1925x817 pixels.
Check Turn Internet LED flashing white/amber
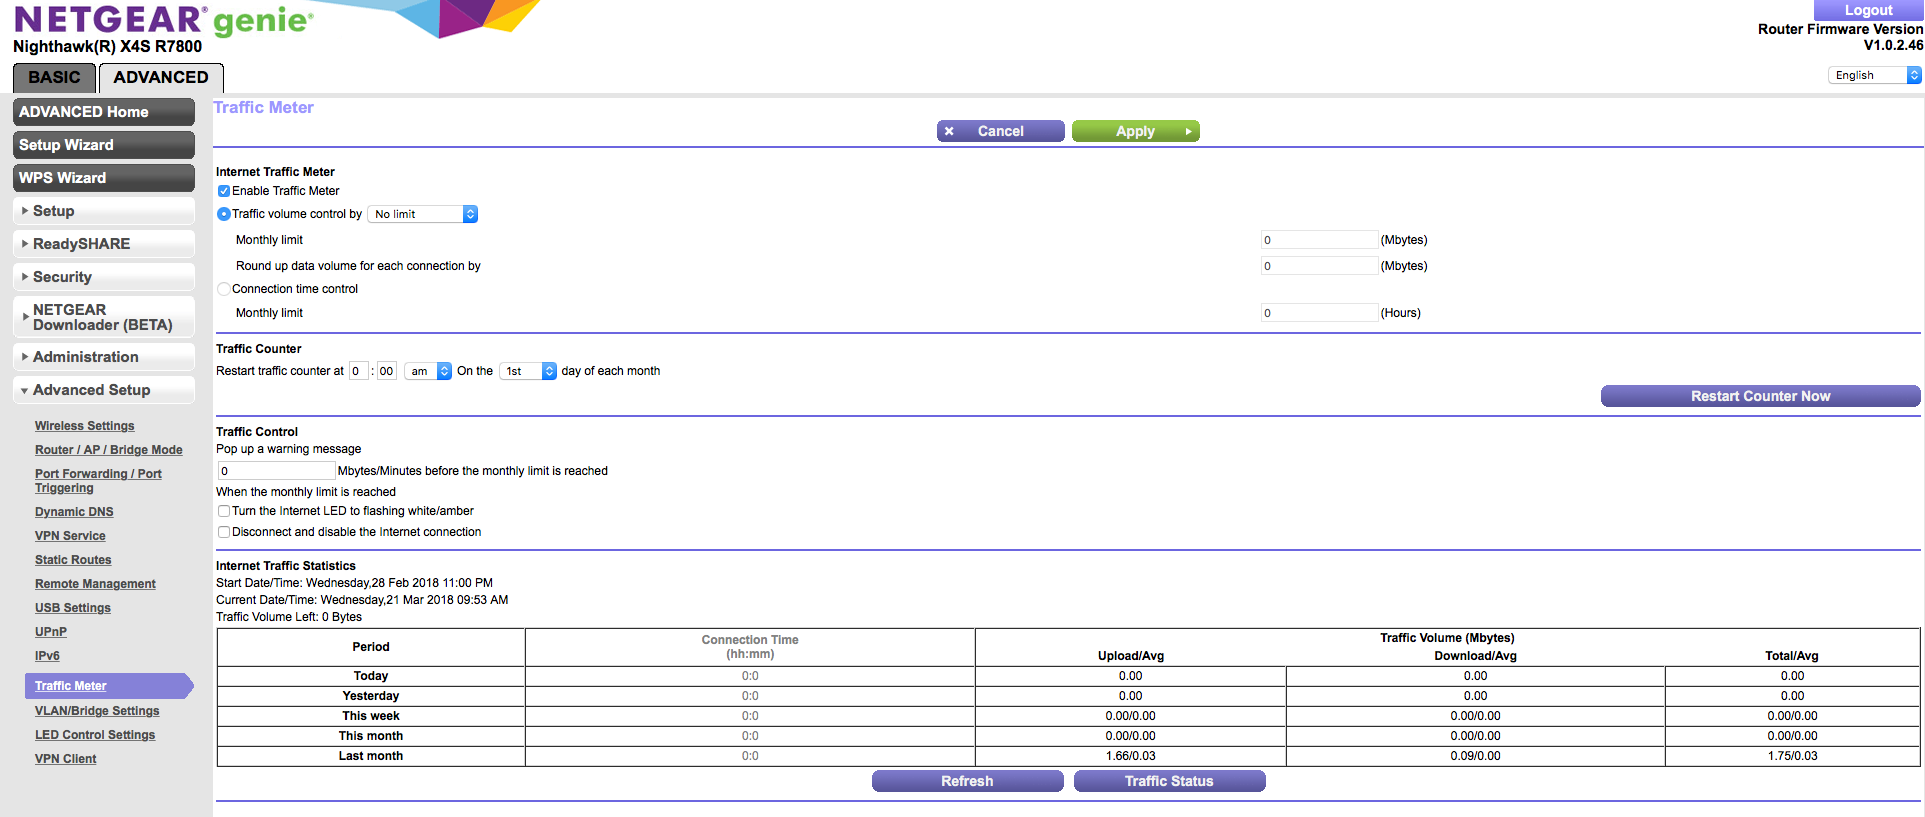224,511
